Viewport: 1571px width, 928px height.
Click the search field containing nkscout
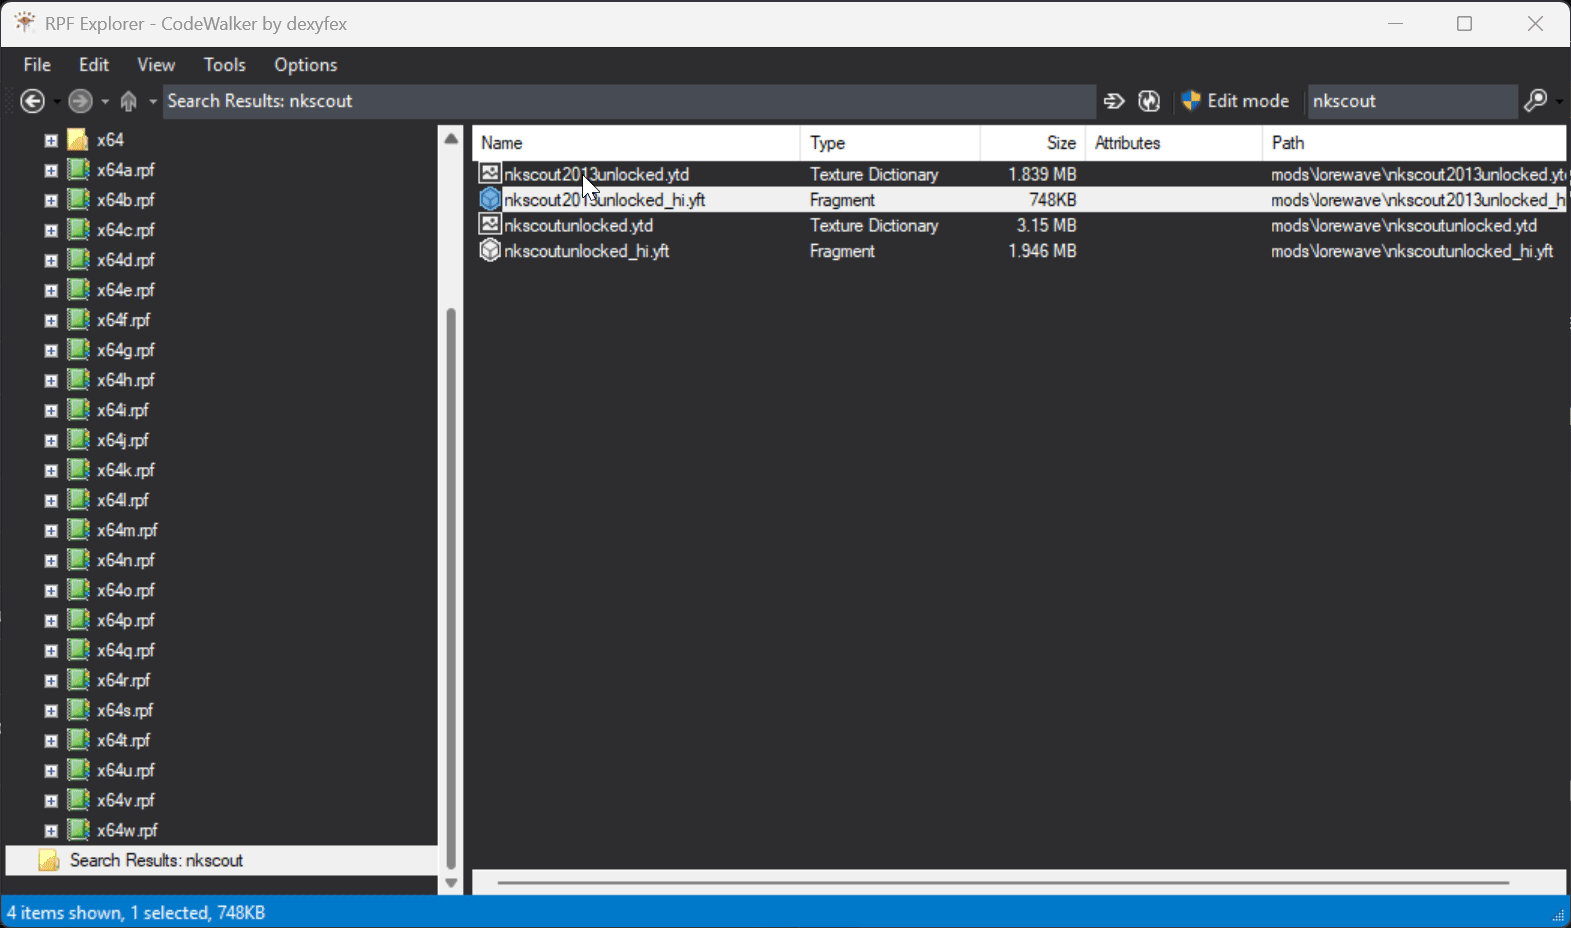(1411, 101)
